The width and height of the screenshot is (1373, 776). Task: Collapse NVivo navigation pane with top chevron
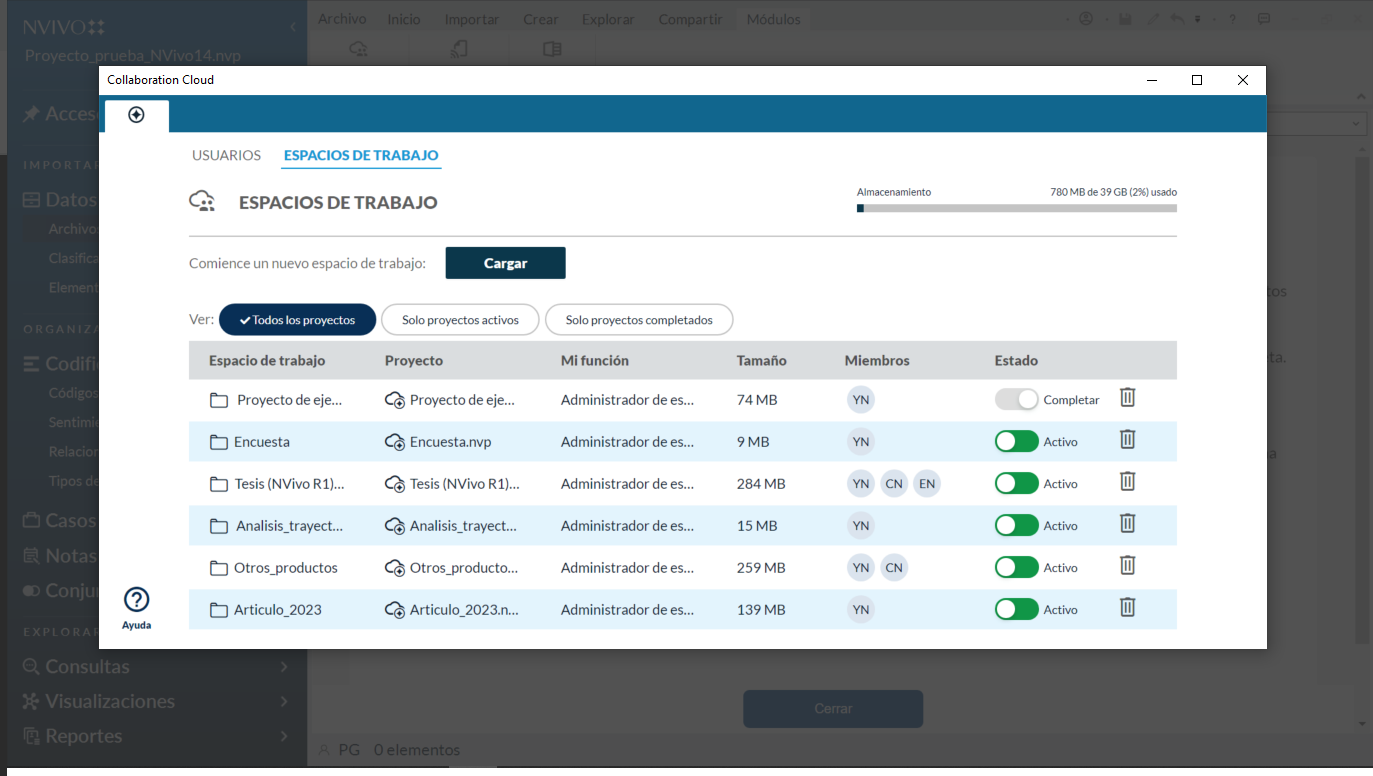click(x=292, y=27)
